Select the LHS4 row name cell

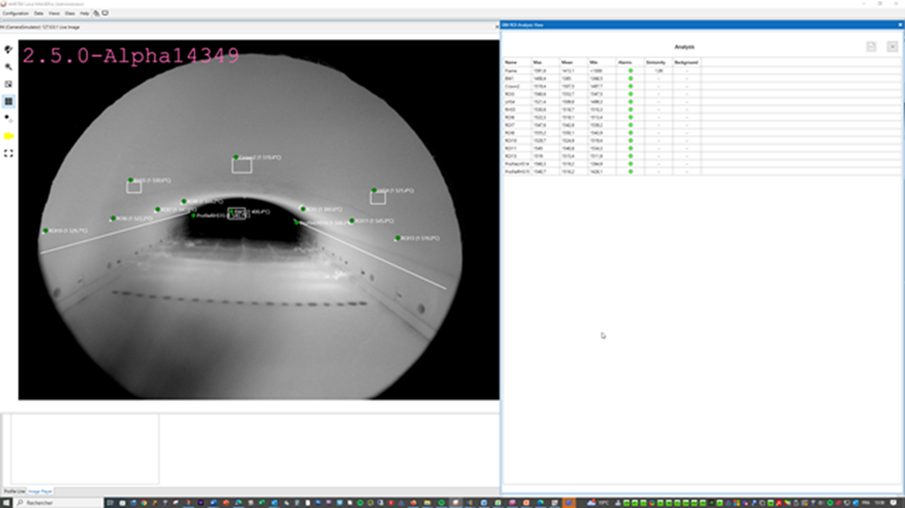point(517,102)
